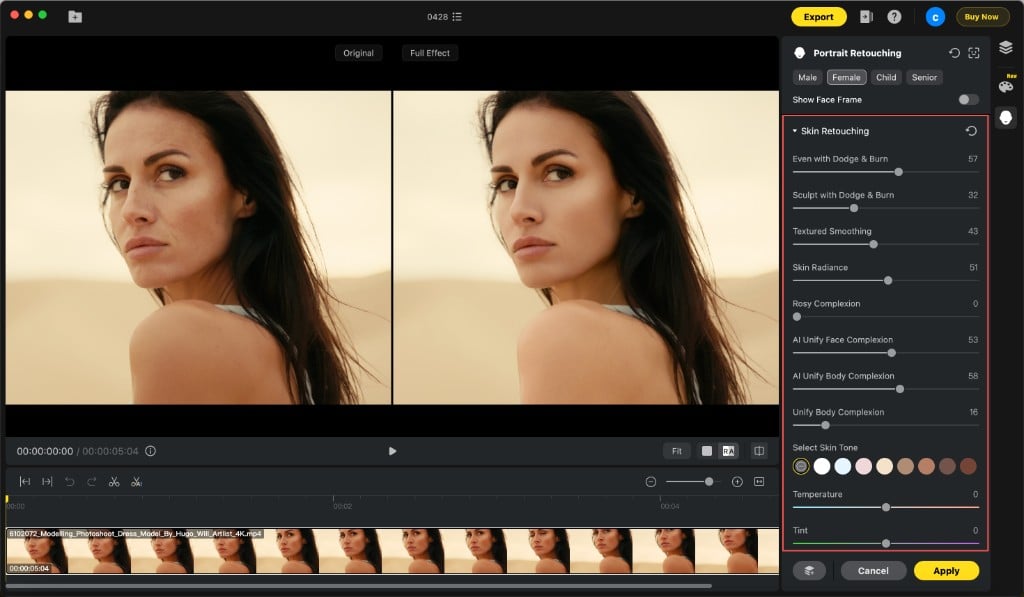Click the undo arrow above the timeline
Viewport: 1024px width, 597px height.
68,482
